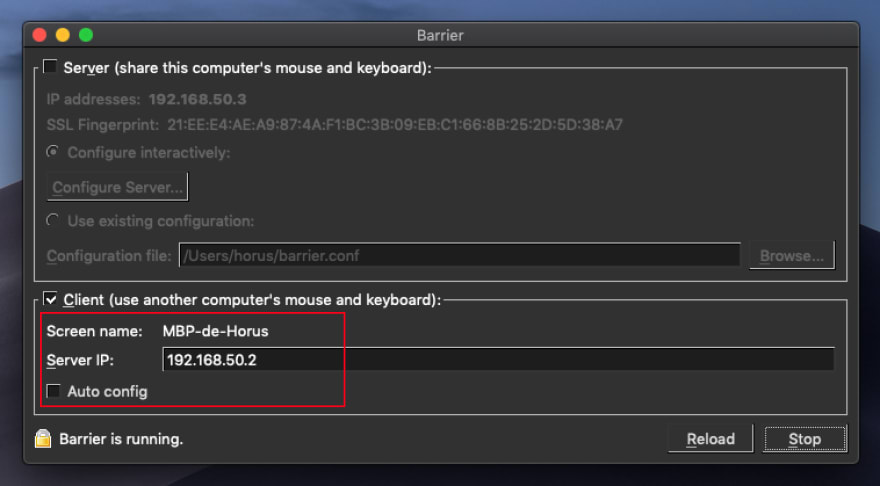Open the Configure Server dialog
The width and height of the screenshot is (880, 486).
click(118, 187)
